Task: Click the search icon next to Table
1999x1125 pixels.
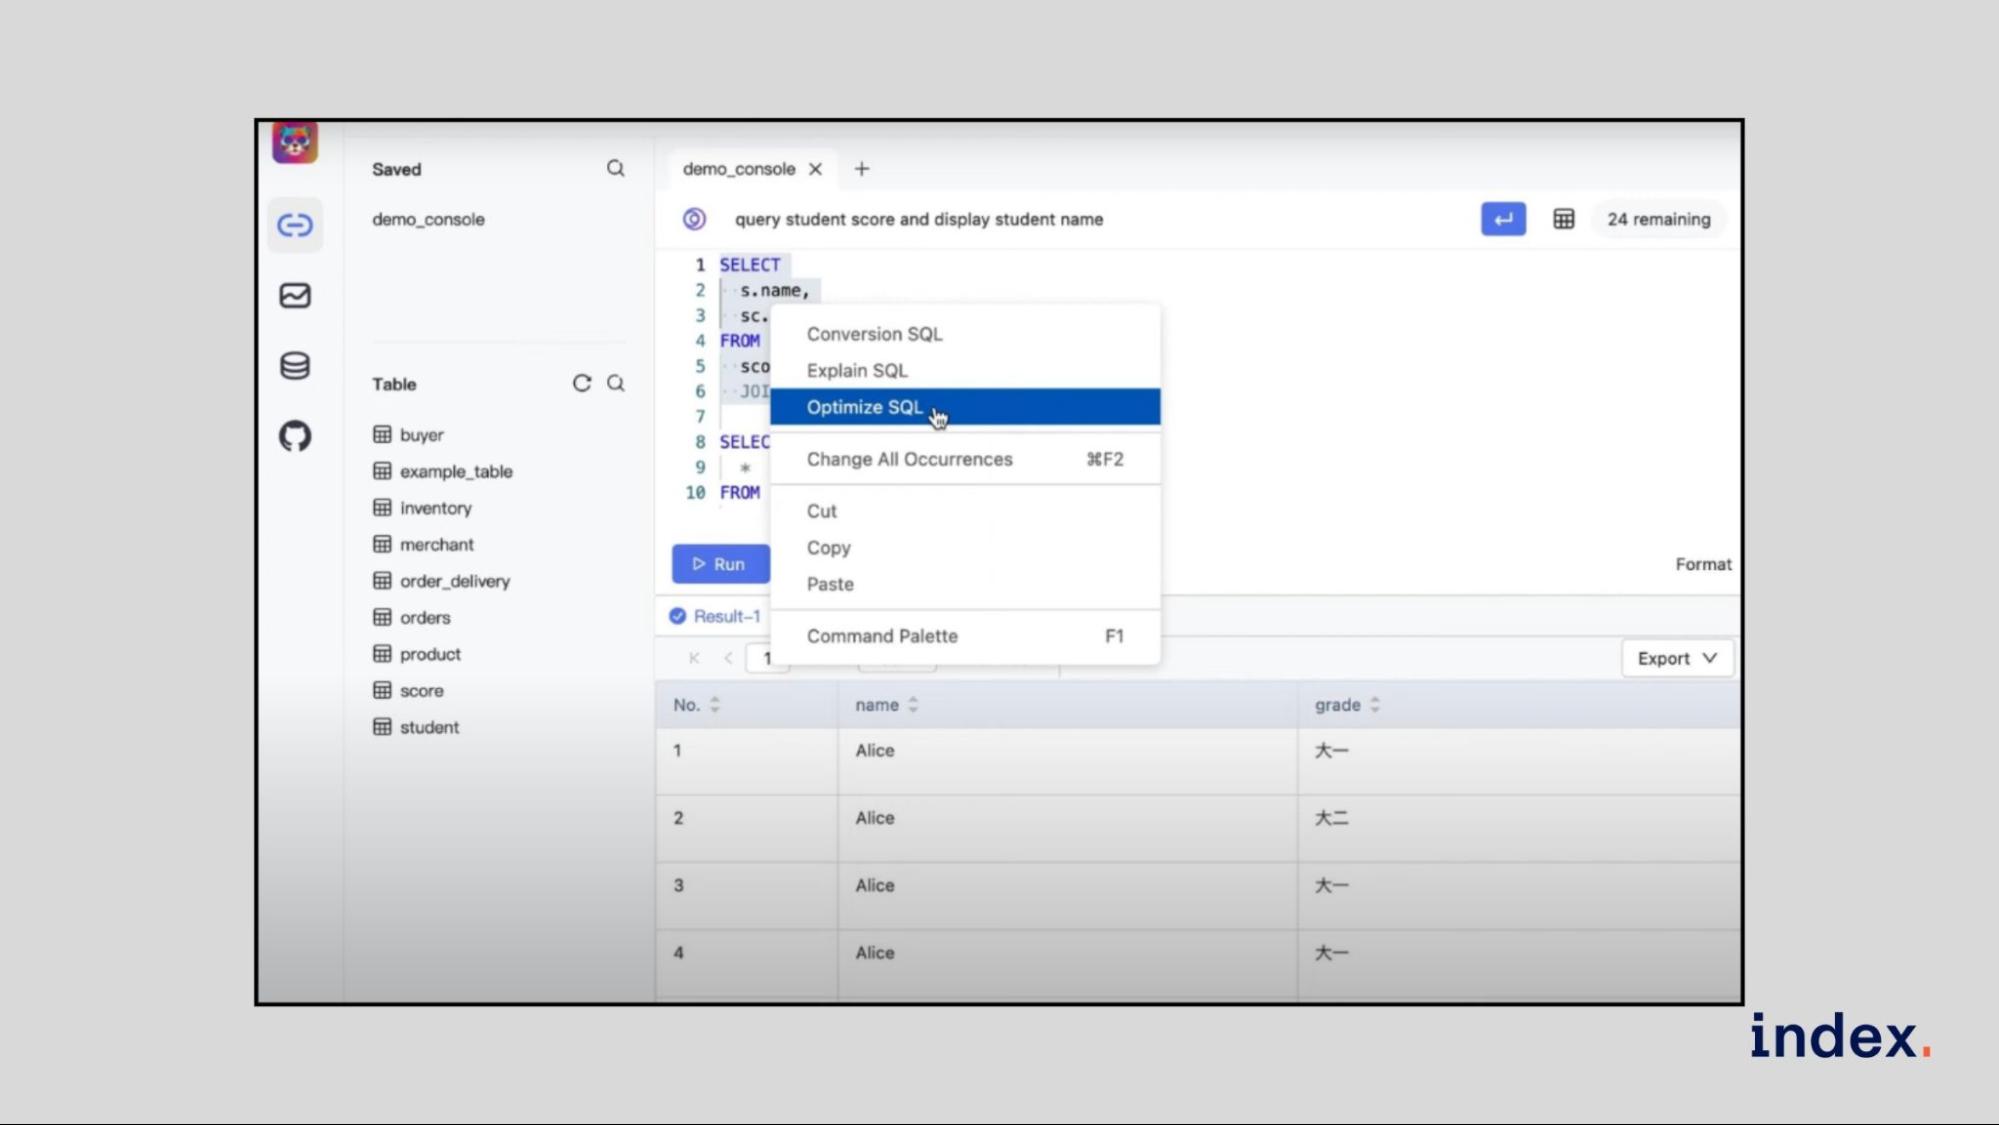Action: [x=616, y=383]
